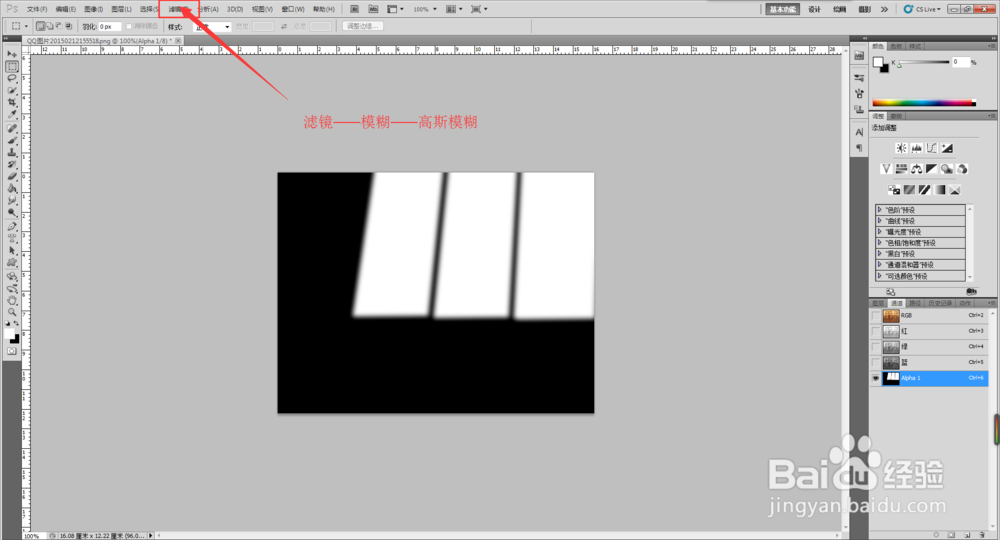Toggle visibility of Red (红) channel

pyautogui.click(x=876, y=332)
